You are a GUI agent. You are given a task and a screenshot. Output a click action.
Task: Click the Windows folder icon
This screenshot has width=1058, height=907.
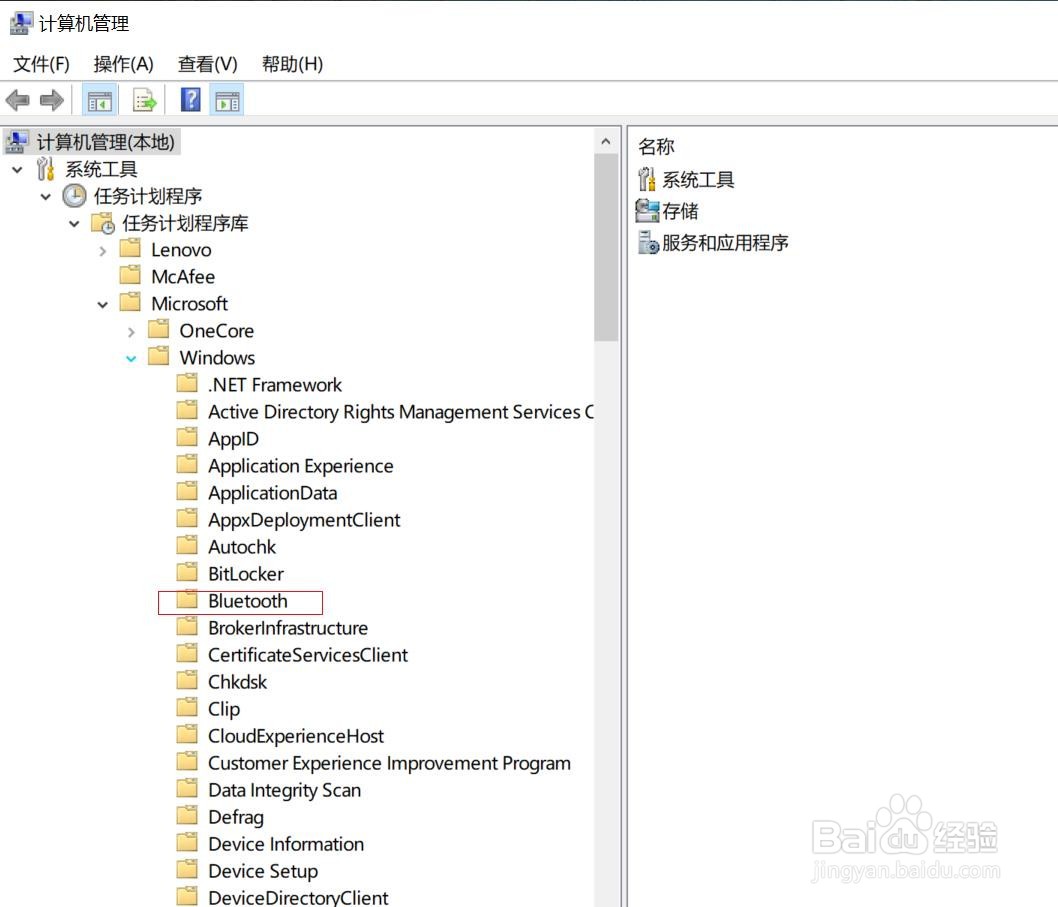(159, 356)
